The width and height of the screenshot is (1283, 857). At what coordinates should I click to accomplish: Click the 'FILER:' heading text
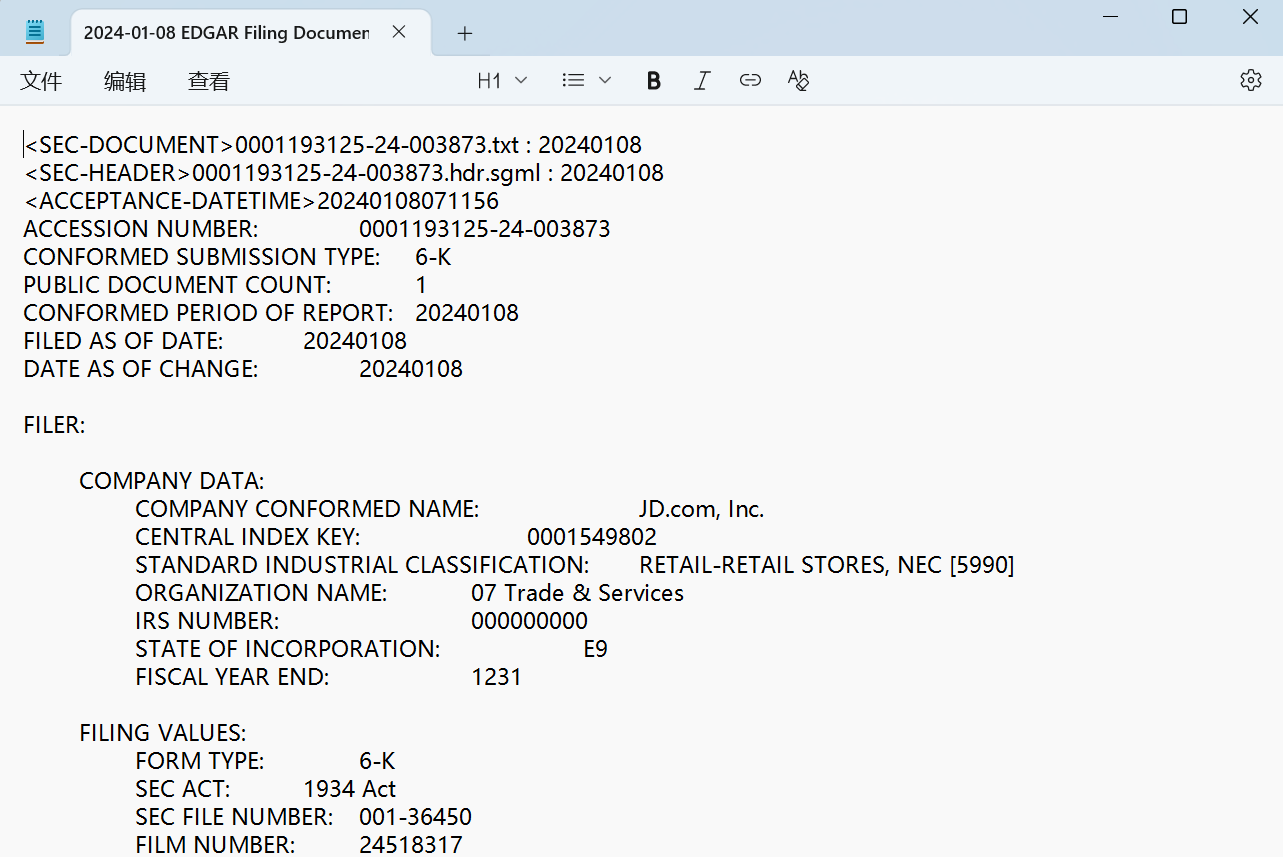tap(55, 425)
